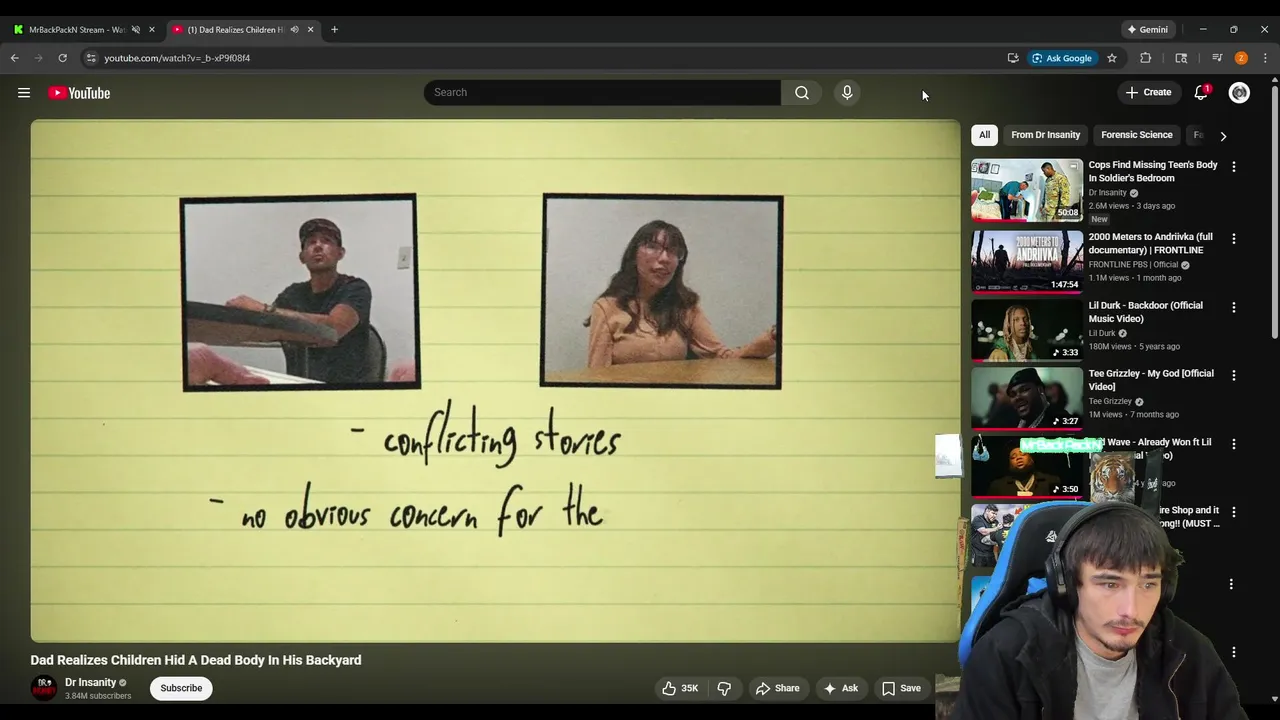
Task: Open Cops Find Missing Teen's Body thumbnail
Action: [x=1027, y=190]
